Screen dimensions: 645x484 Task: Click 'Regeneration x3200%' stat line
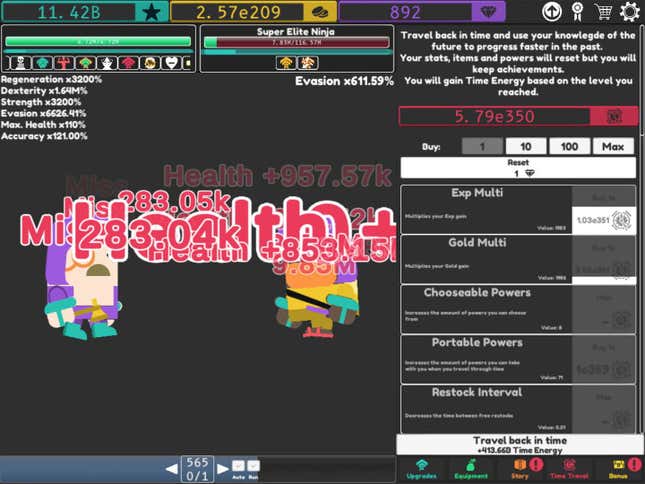(x=51, y=79)
